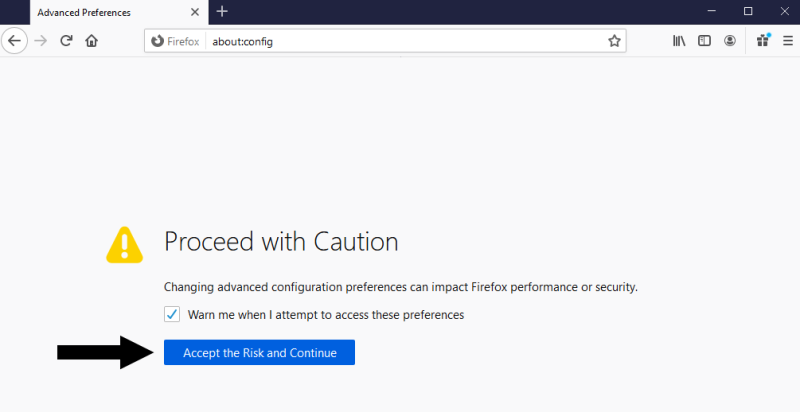Open the Firefox home page icon
The width and height of the screenshot is (800, 412).
point(91,41)
